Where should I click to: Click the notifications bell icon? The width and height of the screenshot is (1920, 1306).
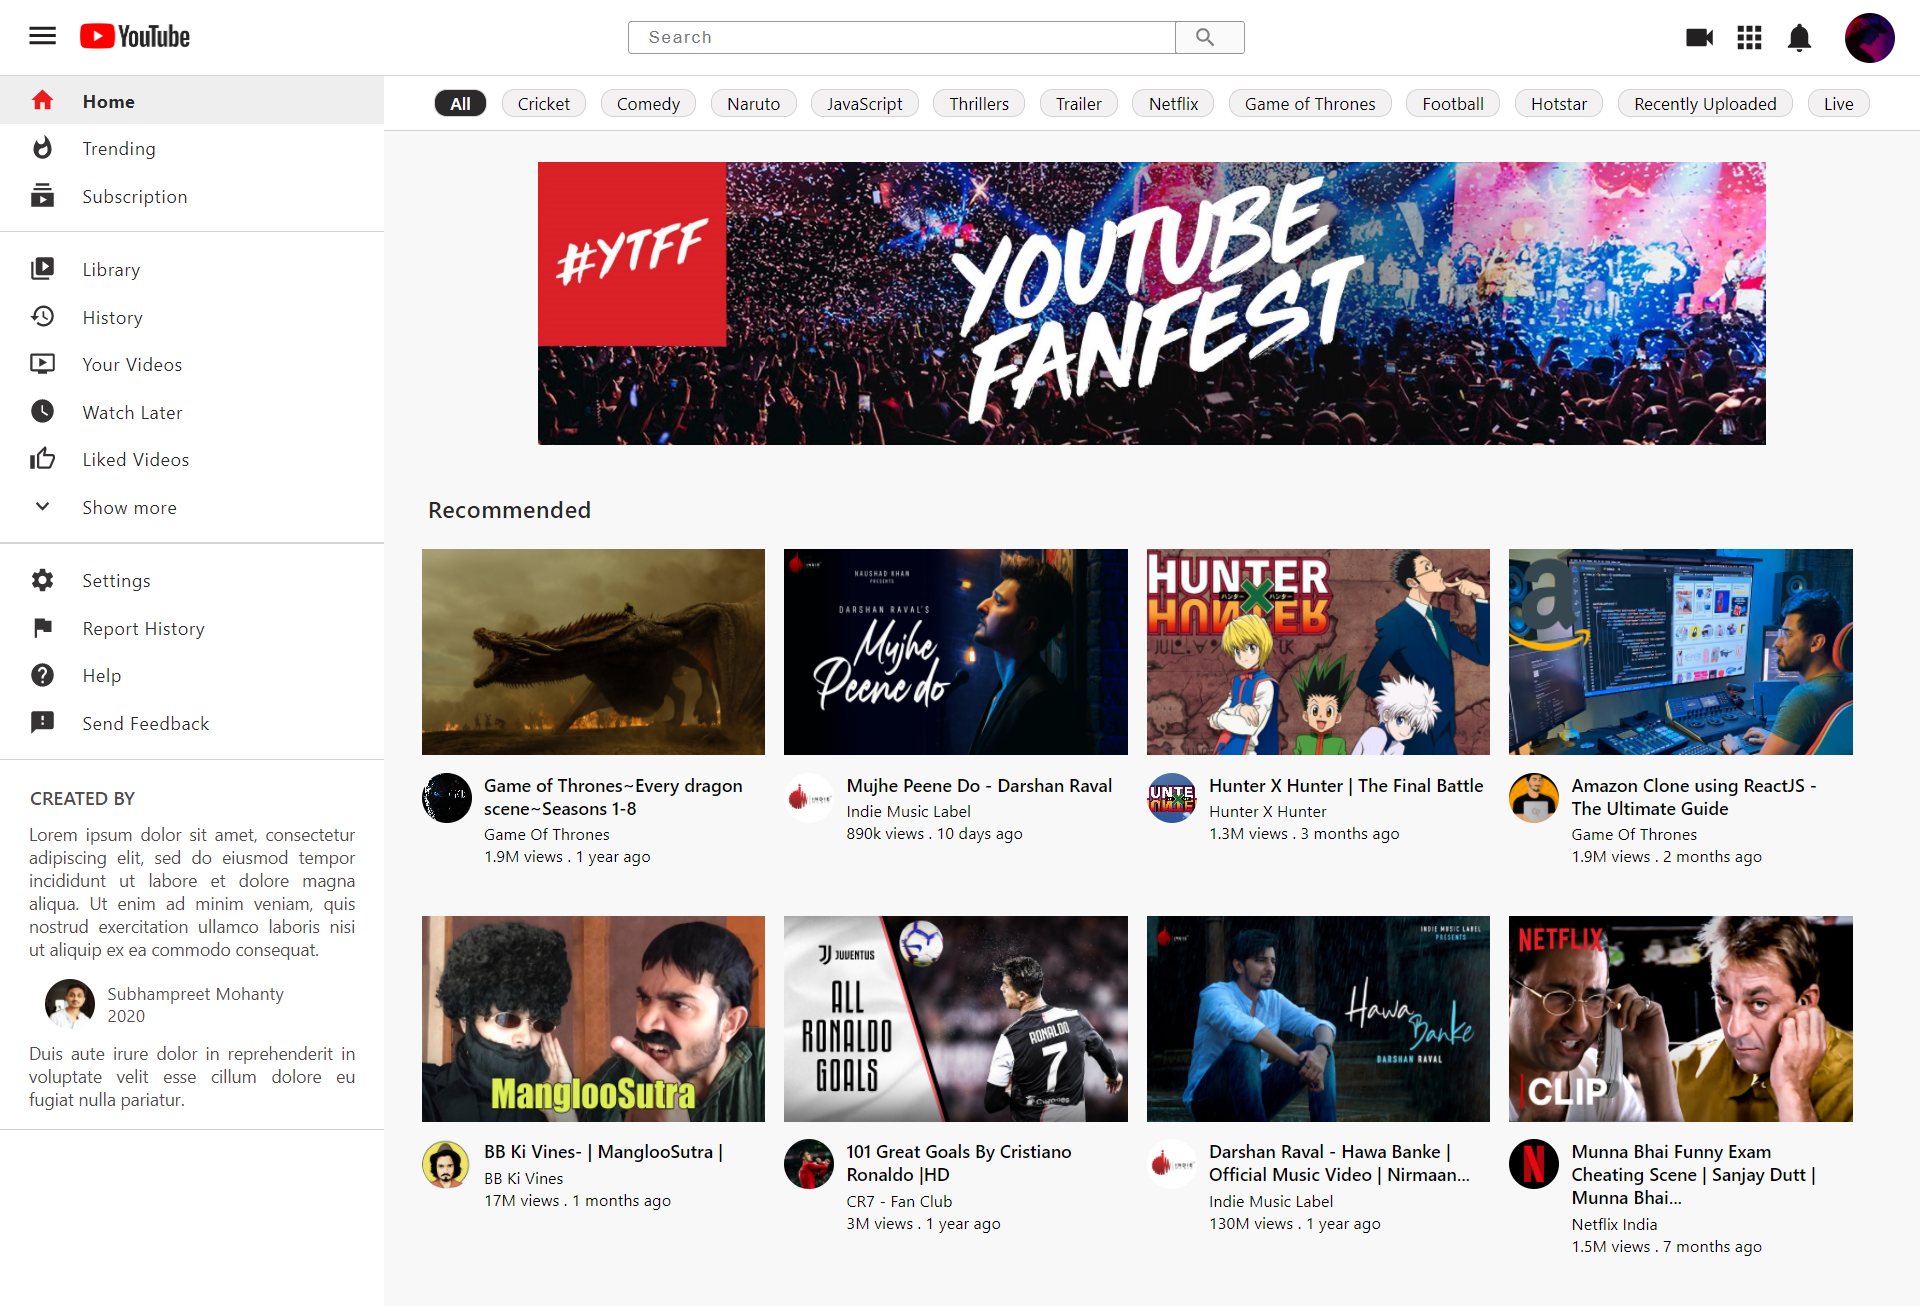[x=1799, y=38]
